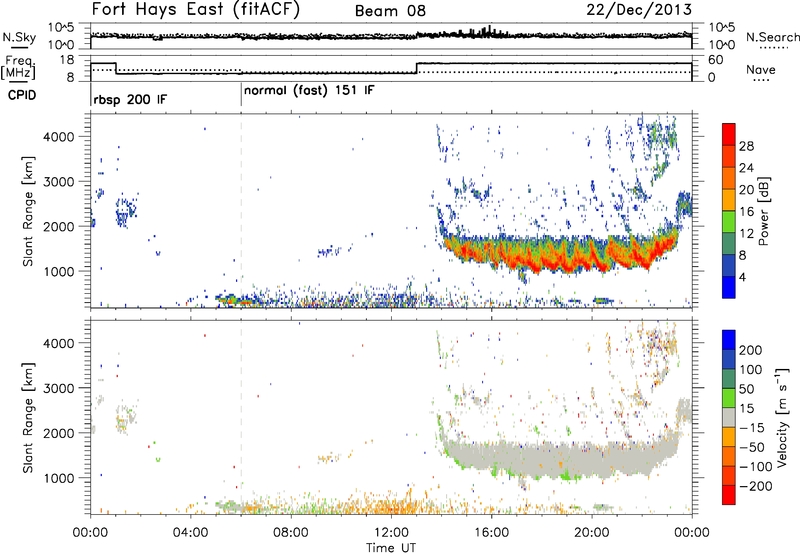800x554 pixels.
Task: Click the '04:00' time tick label
Action: (x=190, y=533)
